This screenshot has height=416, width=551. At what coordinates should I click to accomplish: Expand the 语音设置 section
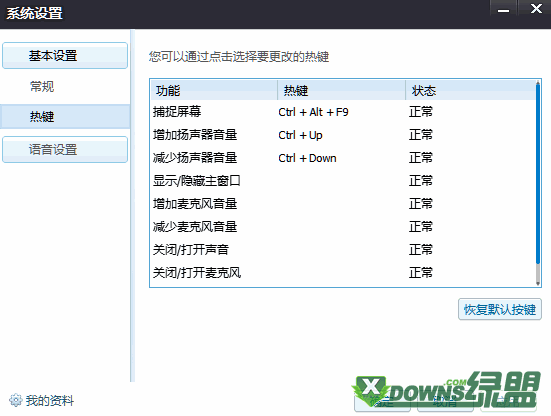click(65, 150)
